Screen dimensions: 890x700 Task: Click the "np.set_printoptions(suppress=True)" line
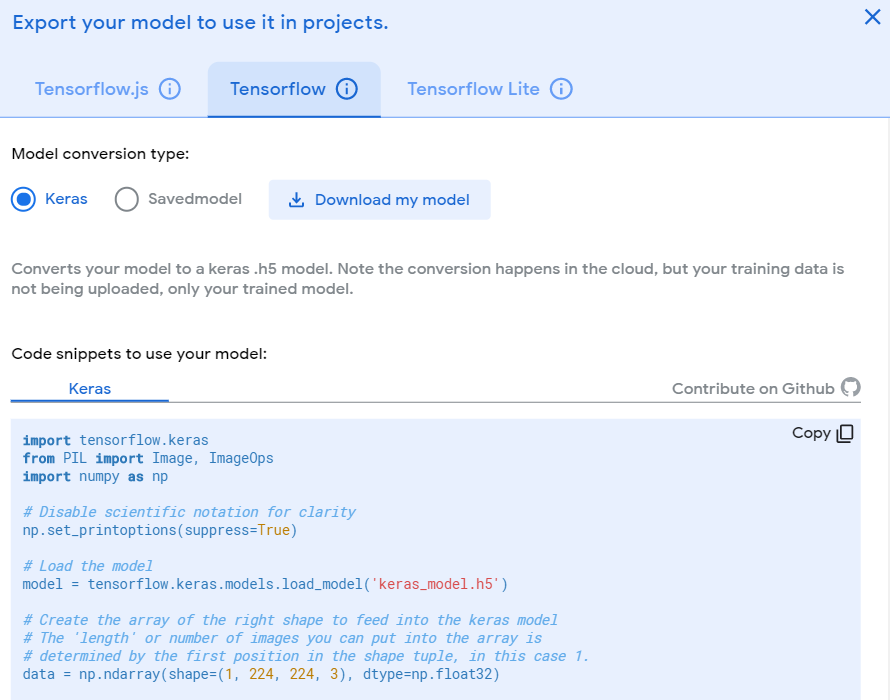click(x=160, y=530)
